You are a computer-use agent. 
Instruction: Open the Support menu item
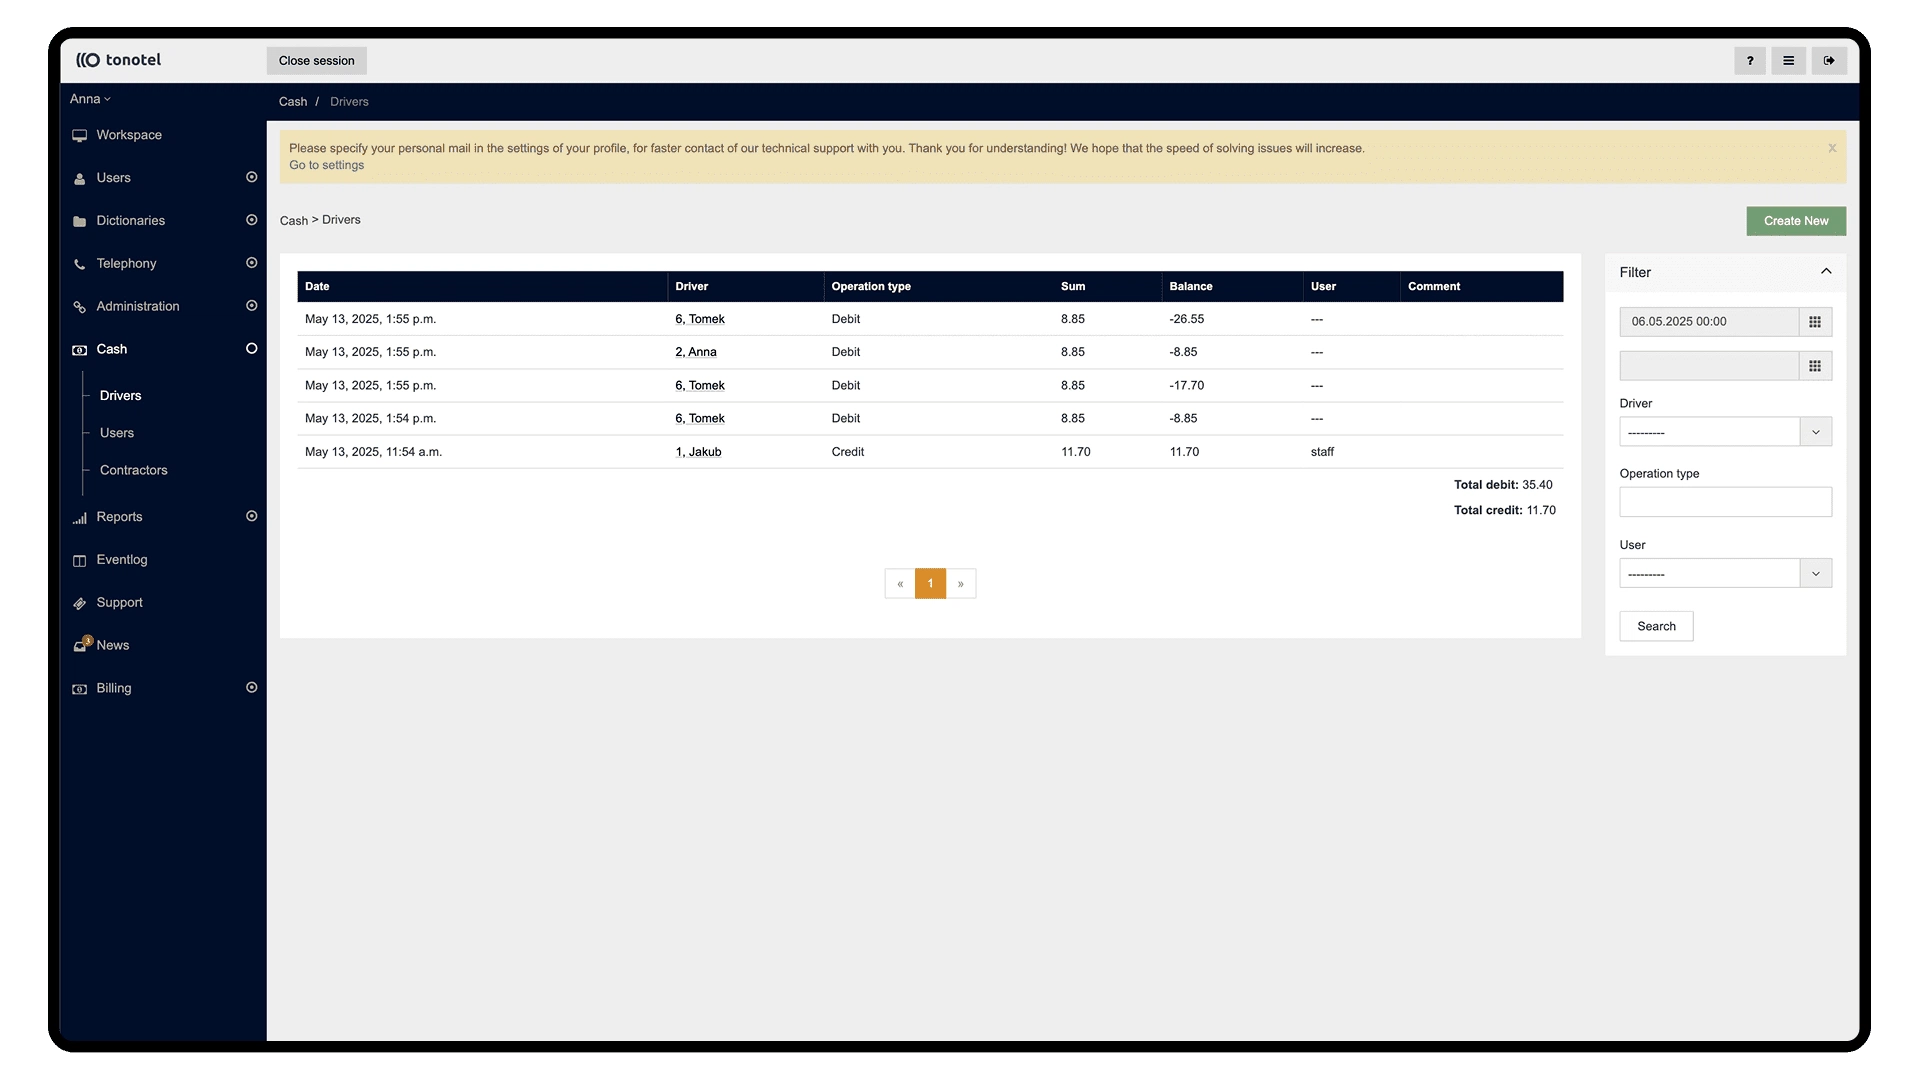[119, 603]
